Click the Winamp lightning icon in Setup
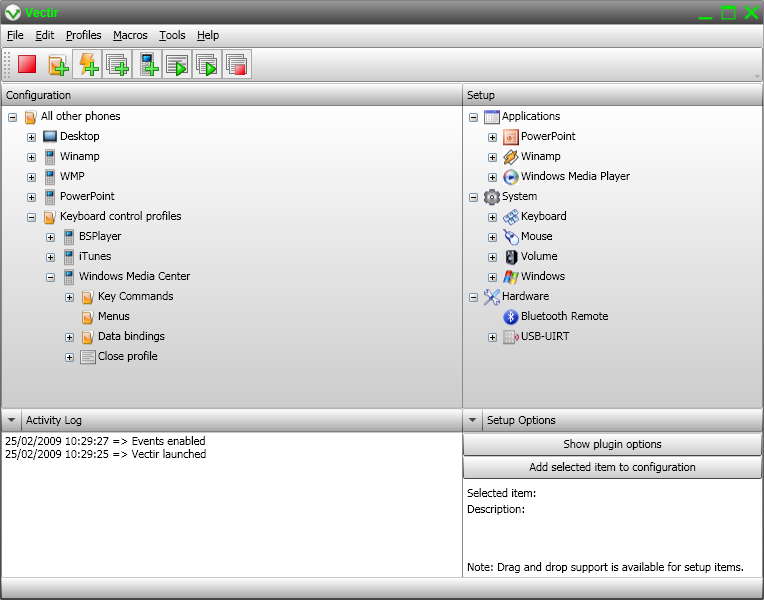The width and height of the screenshot is (764, 600). click(x=510, y=157)
